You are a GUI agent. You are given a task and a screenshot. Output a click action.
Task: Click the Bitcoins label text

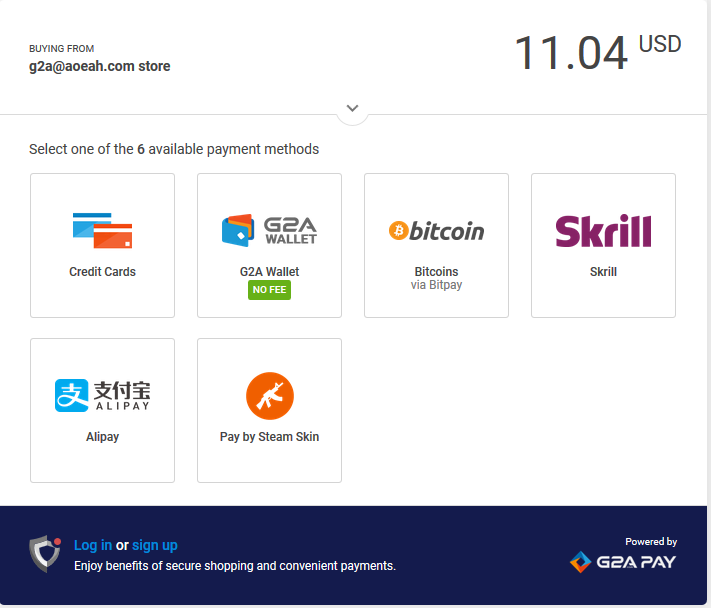coord(436,272)
